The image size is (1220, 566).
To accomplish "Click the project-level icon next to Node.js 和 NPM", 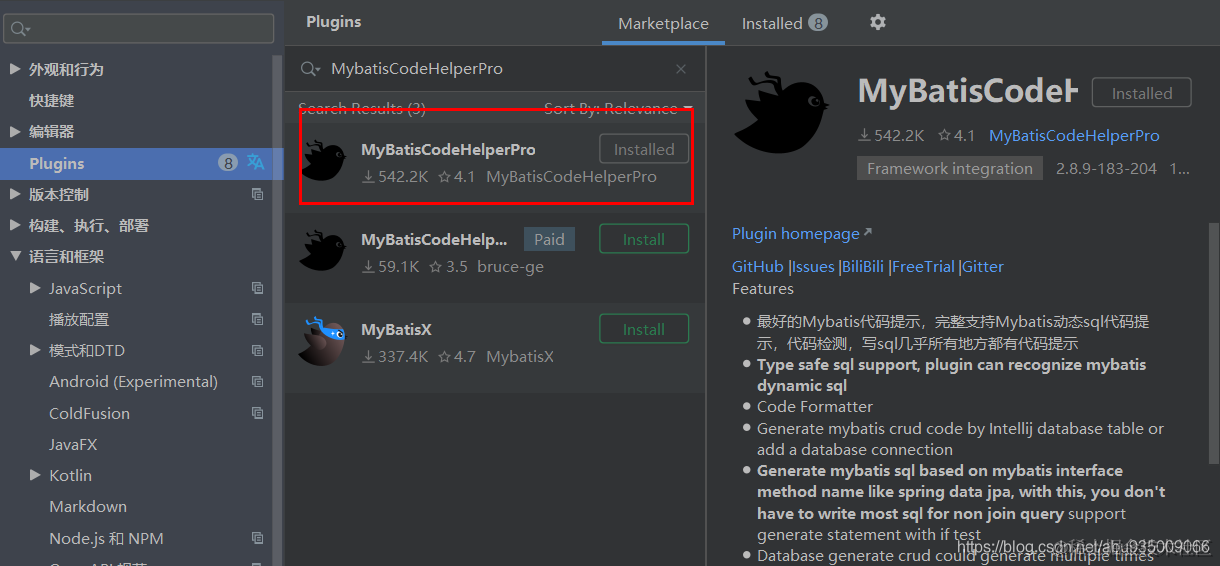I will (x=258, y=538).
